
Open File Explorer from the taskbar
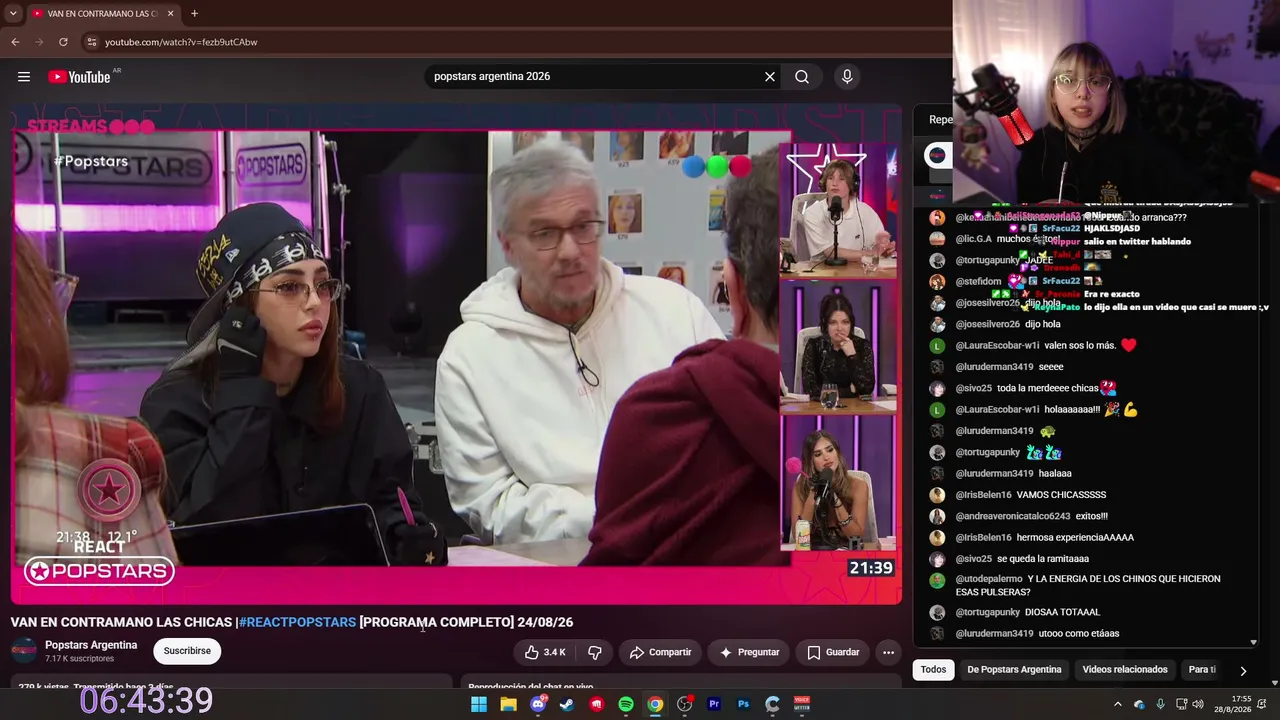(x=508, y=704)
